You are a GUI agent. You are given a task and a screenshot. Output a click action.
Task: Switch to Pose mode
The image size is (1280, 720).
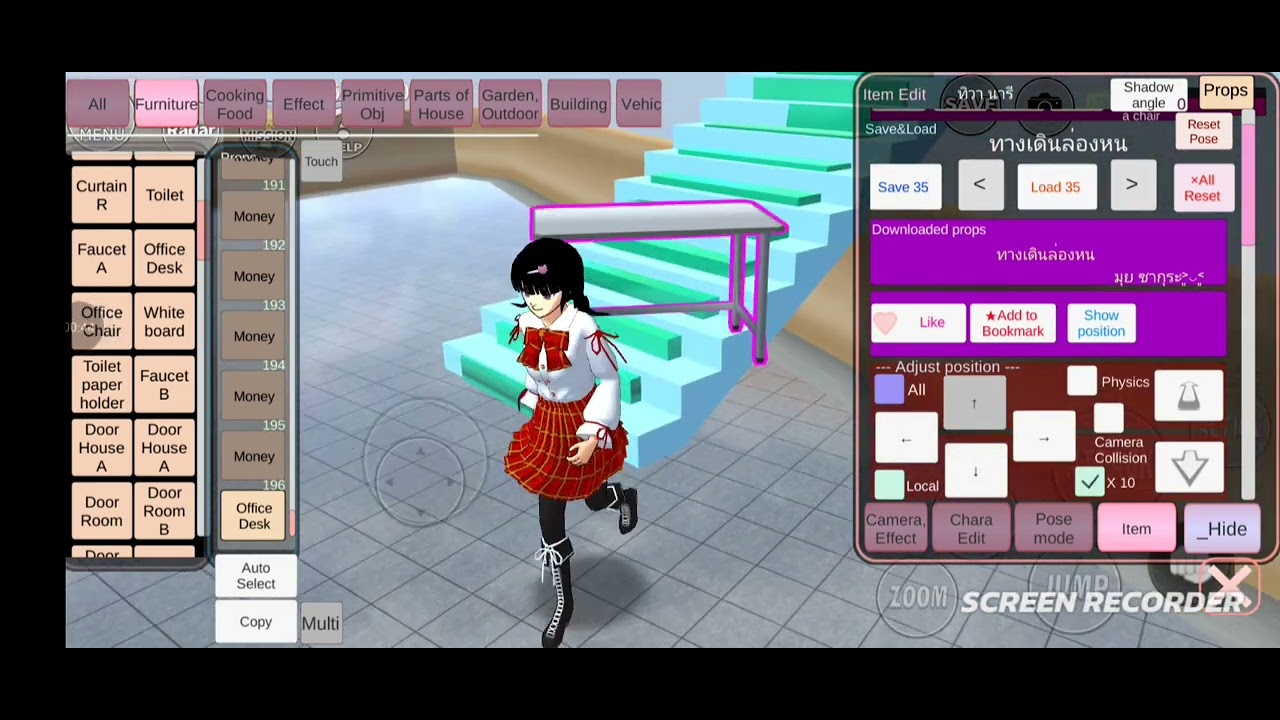(x=1053, y=529)
